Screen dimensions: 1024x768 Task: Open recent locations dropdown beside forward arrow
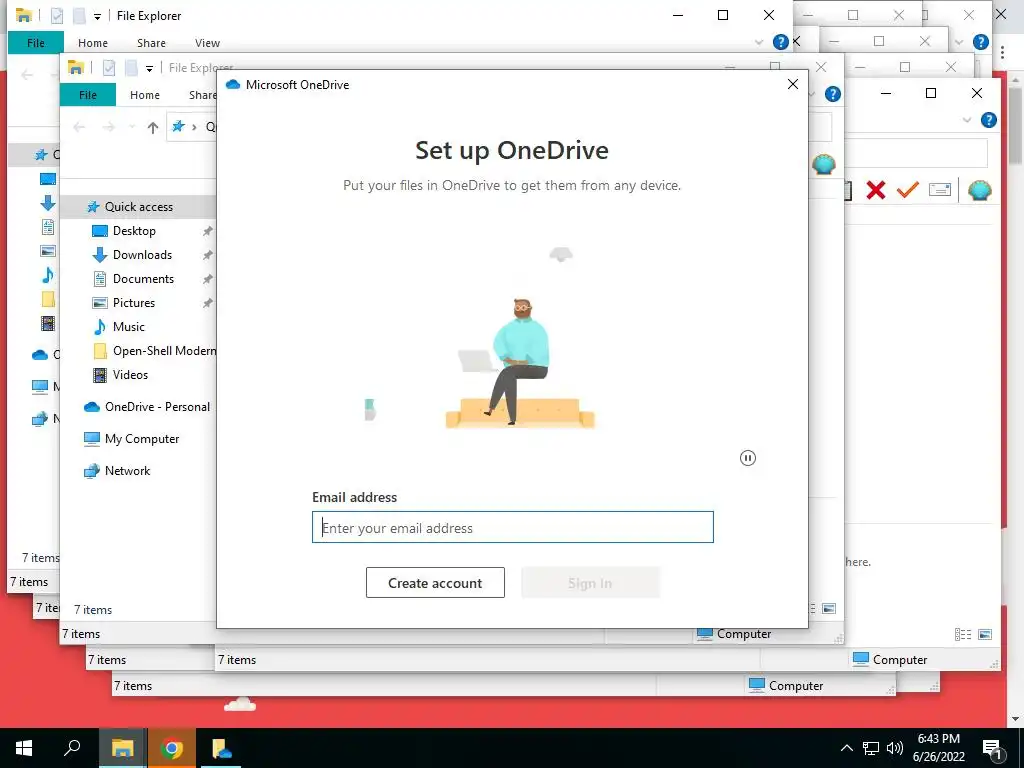point(132,127)
